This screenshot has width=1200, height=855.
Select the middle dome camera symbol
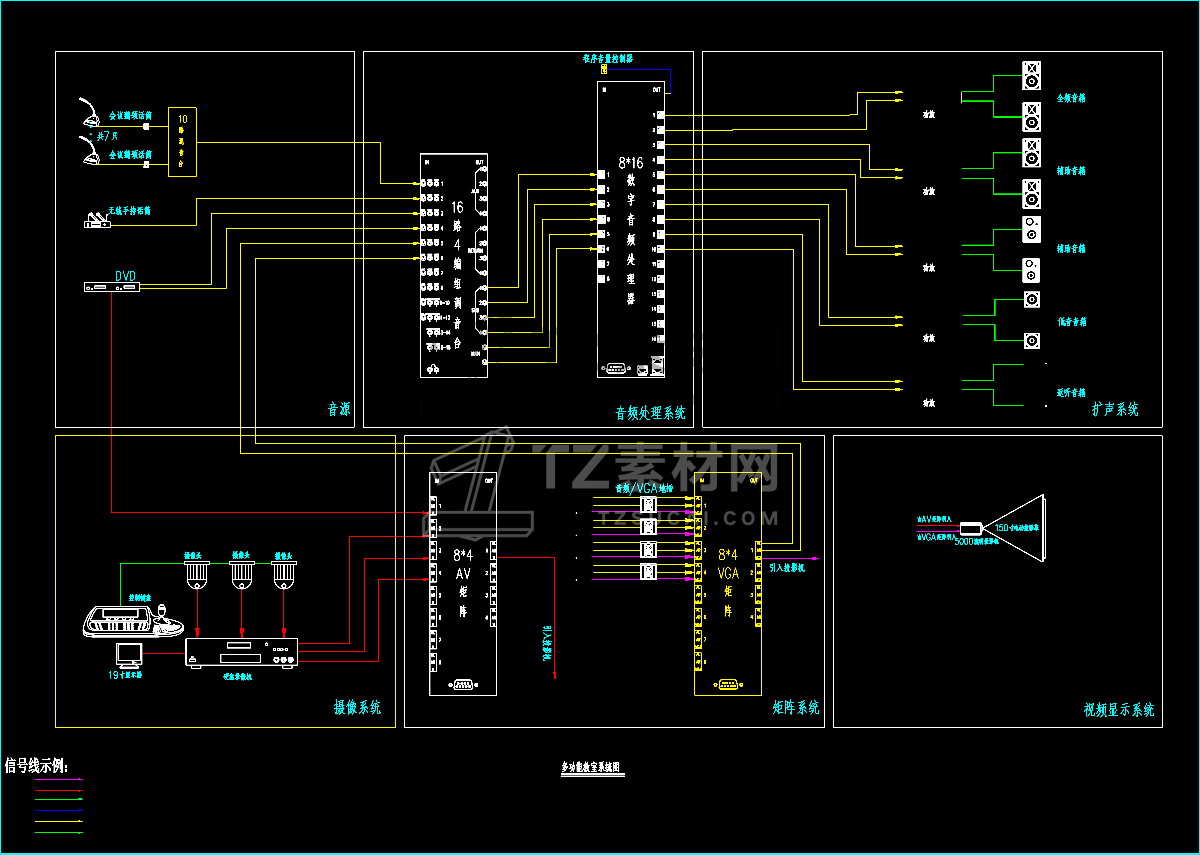point(241,574)
